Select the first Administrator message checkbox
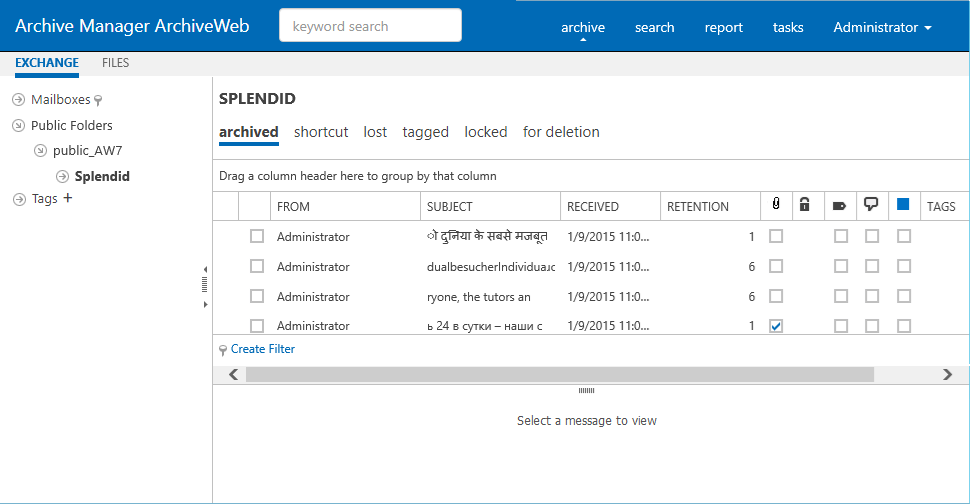This screenshot has height=504, width=970. point(257,236)
